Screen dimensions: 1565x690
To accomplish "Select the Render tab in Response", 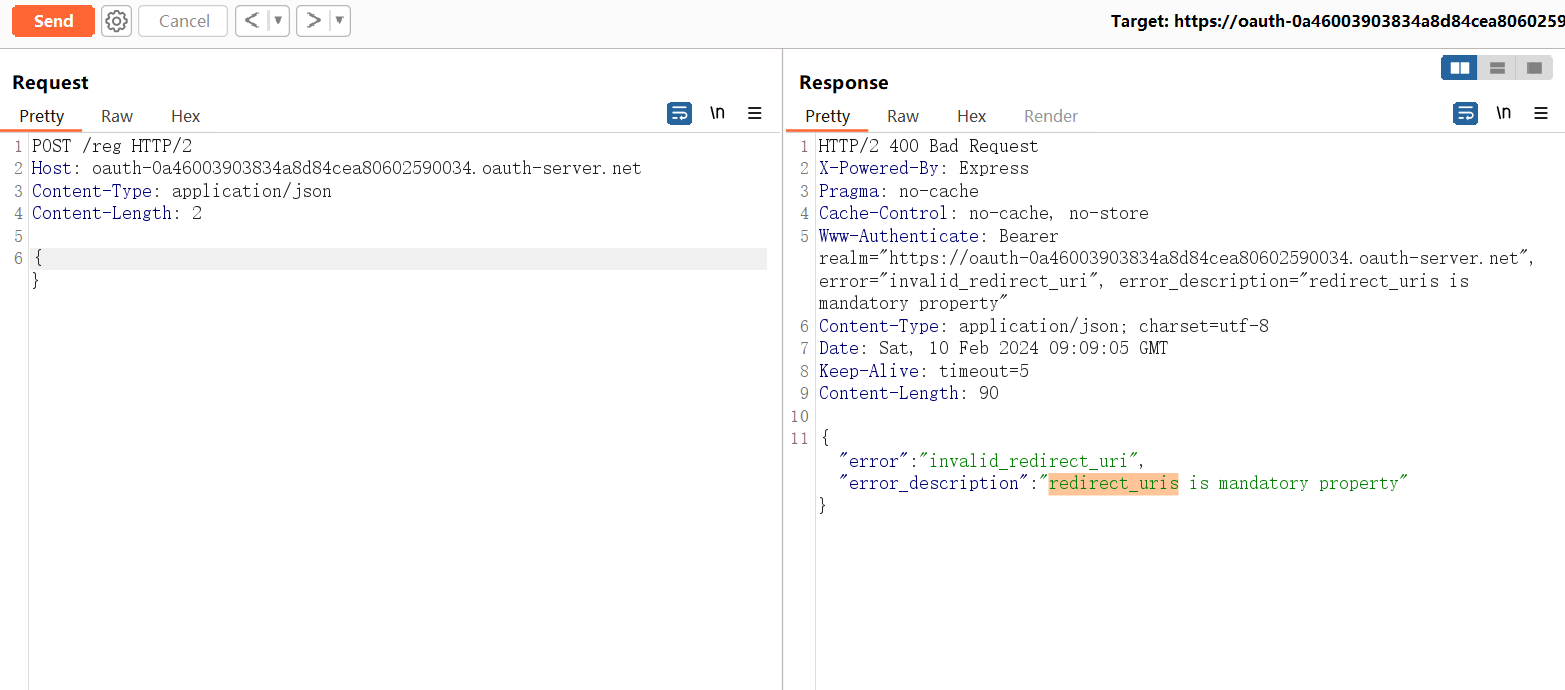I will click(1051, 116).
